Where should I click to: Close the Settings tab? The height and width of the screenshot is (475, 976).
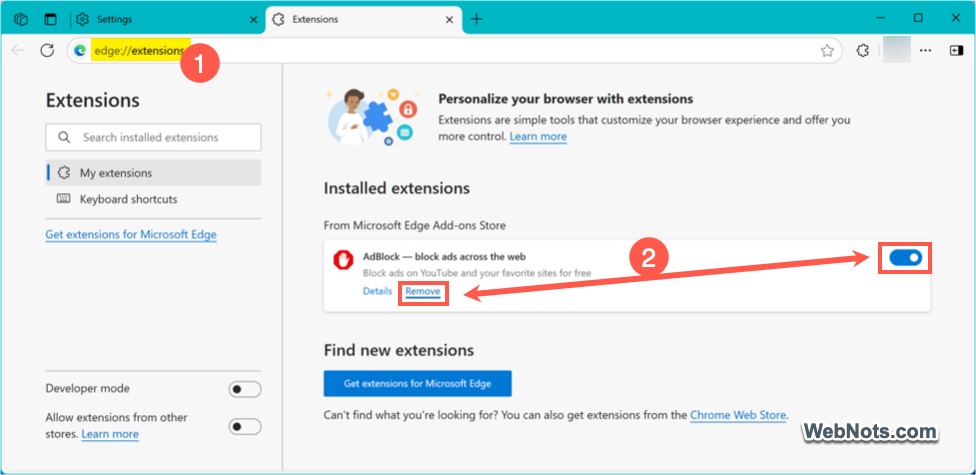253,20
